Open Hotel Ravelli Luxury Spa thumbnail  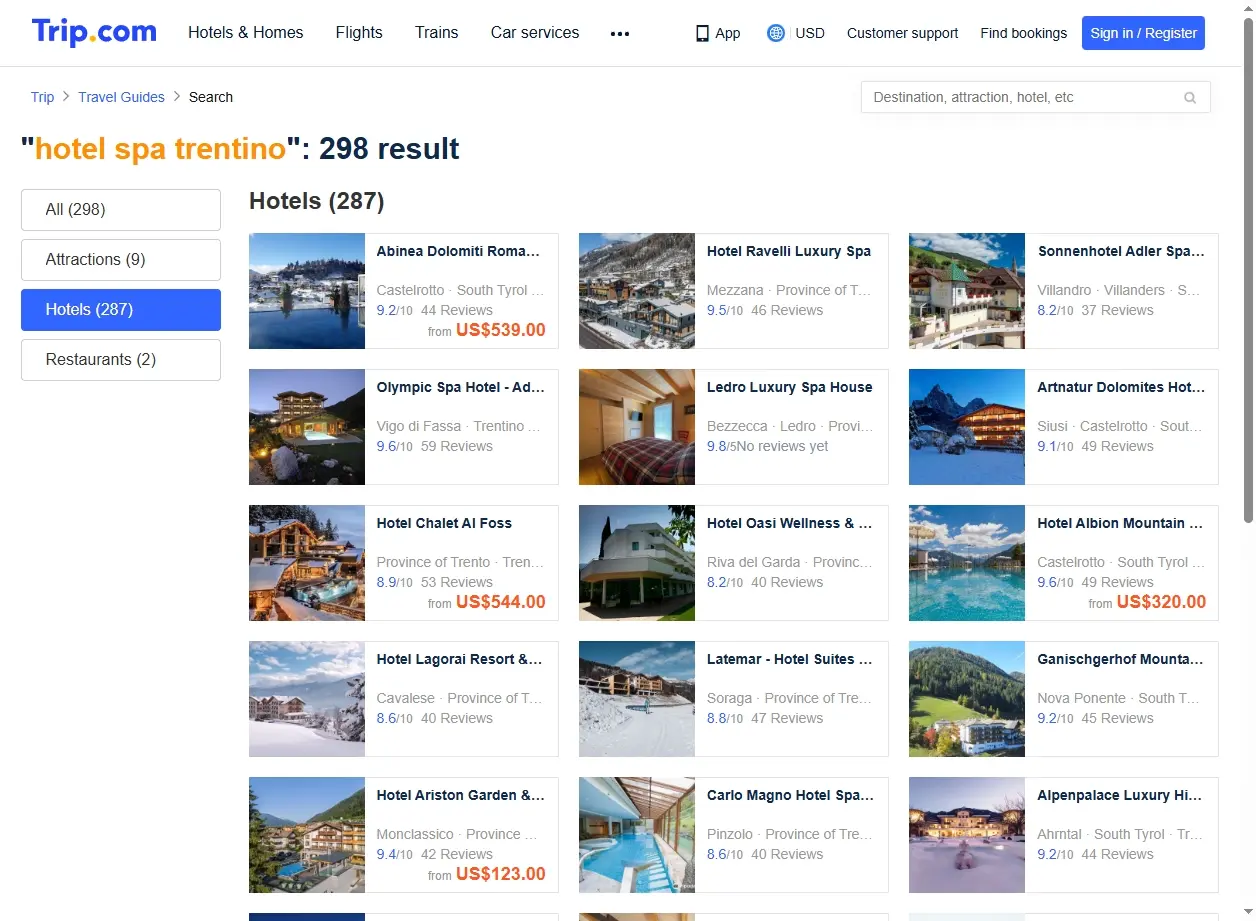pos(637,291)
